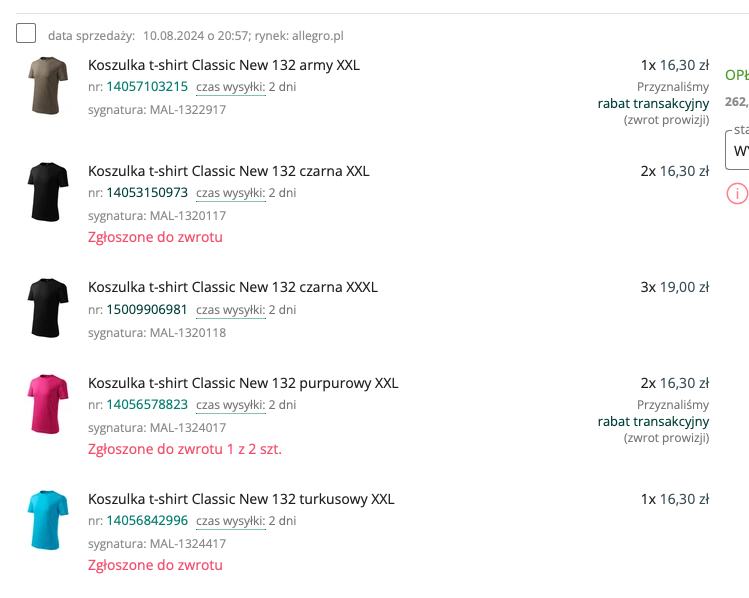Click the black XXXL t-shirt image
Viewport: 749px width, 598px height.
click(47, 307)
